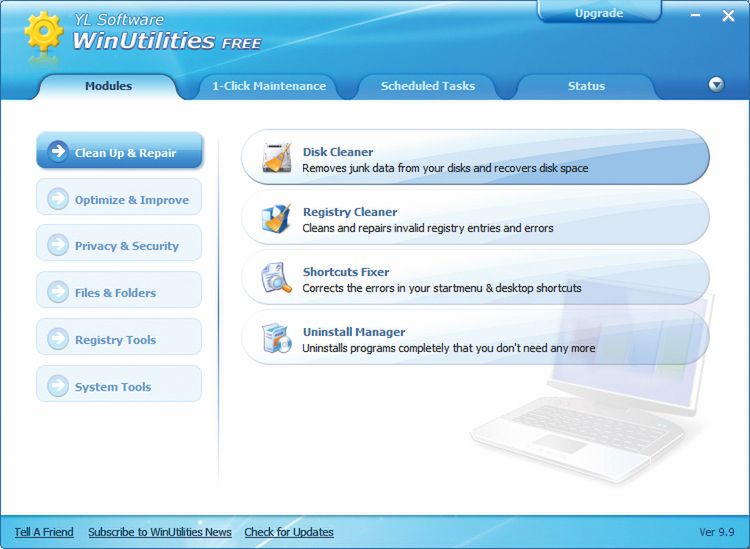The image size is (750, 549).
Task: Open the System Tools category
Action: click(x=119, y=384)
